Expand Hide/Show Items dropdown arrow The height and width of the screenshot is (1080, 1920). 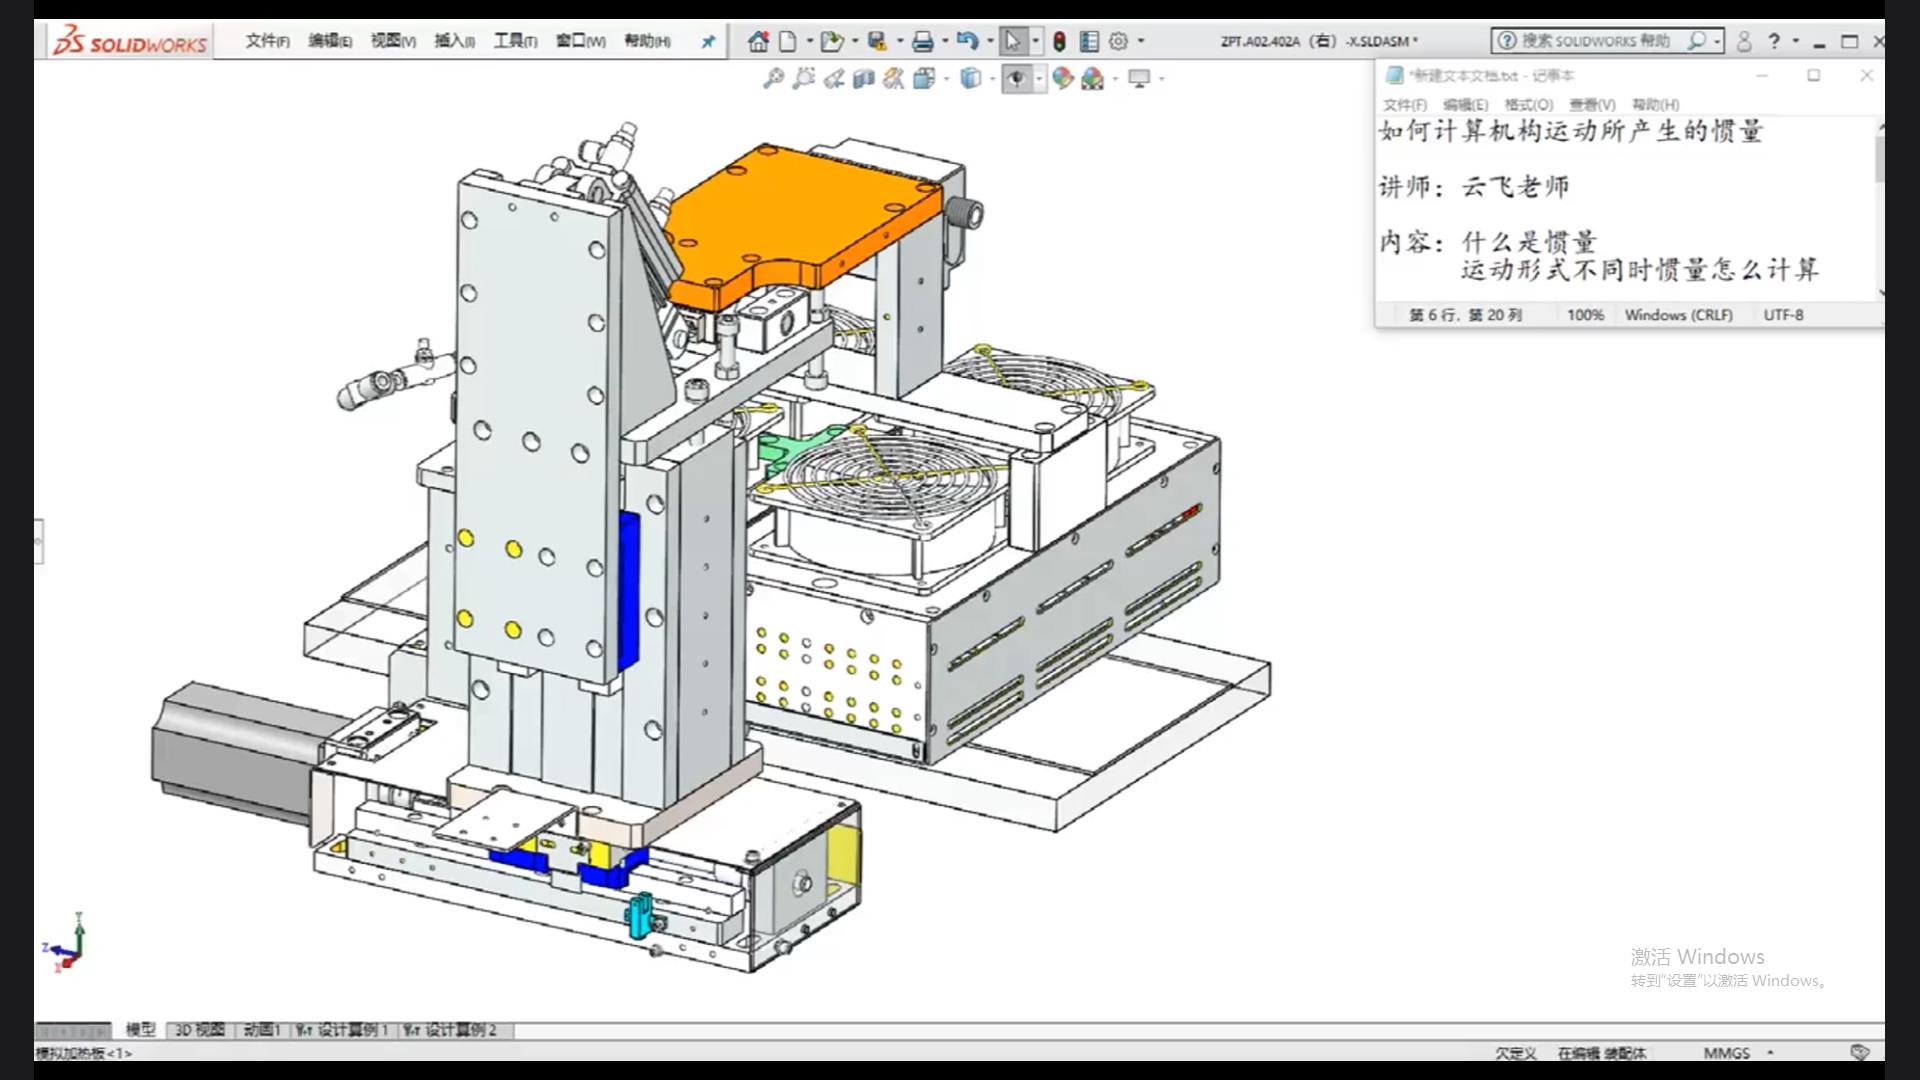1039,78
